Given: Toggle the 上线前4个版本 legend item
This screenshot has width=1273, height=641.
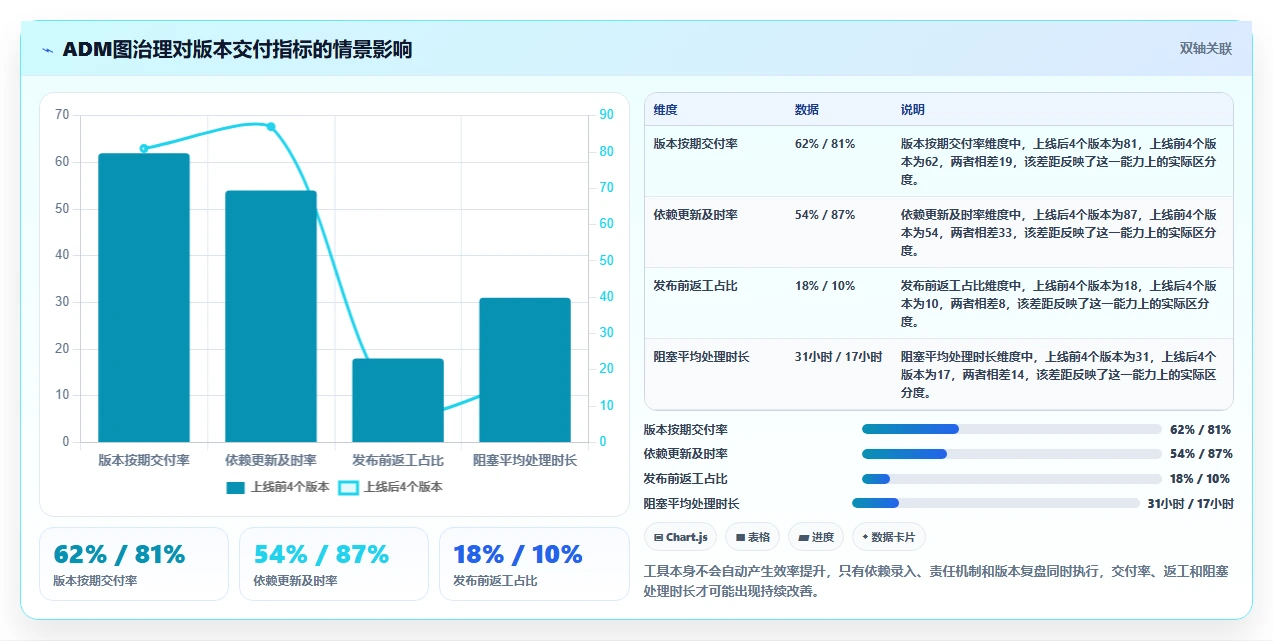Looking at the screenshot, I should pyautogui.click(x=278, y=487).
